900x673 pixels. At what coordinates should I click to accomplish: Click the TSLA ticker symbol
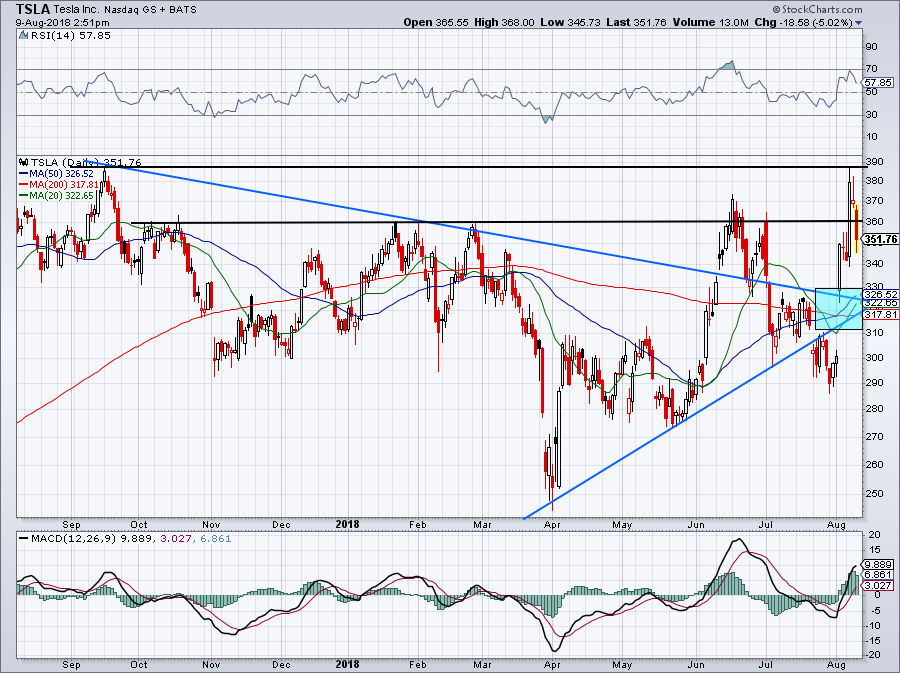coord(34,9)
